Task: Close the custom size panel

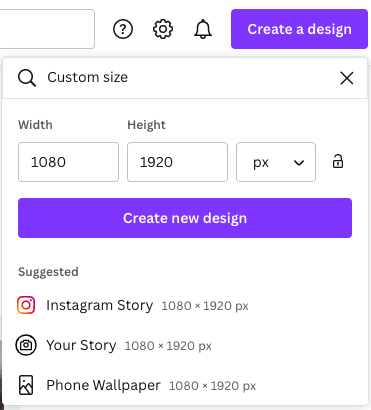Action: (x=347, y=78)
